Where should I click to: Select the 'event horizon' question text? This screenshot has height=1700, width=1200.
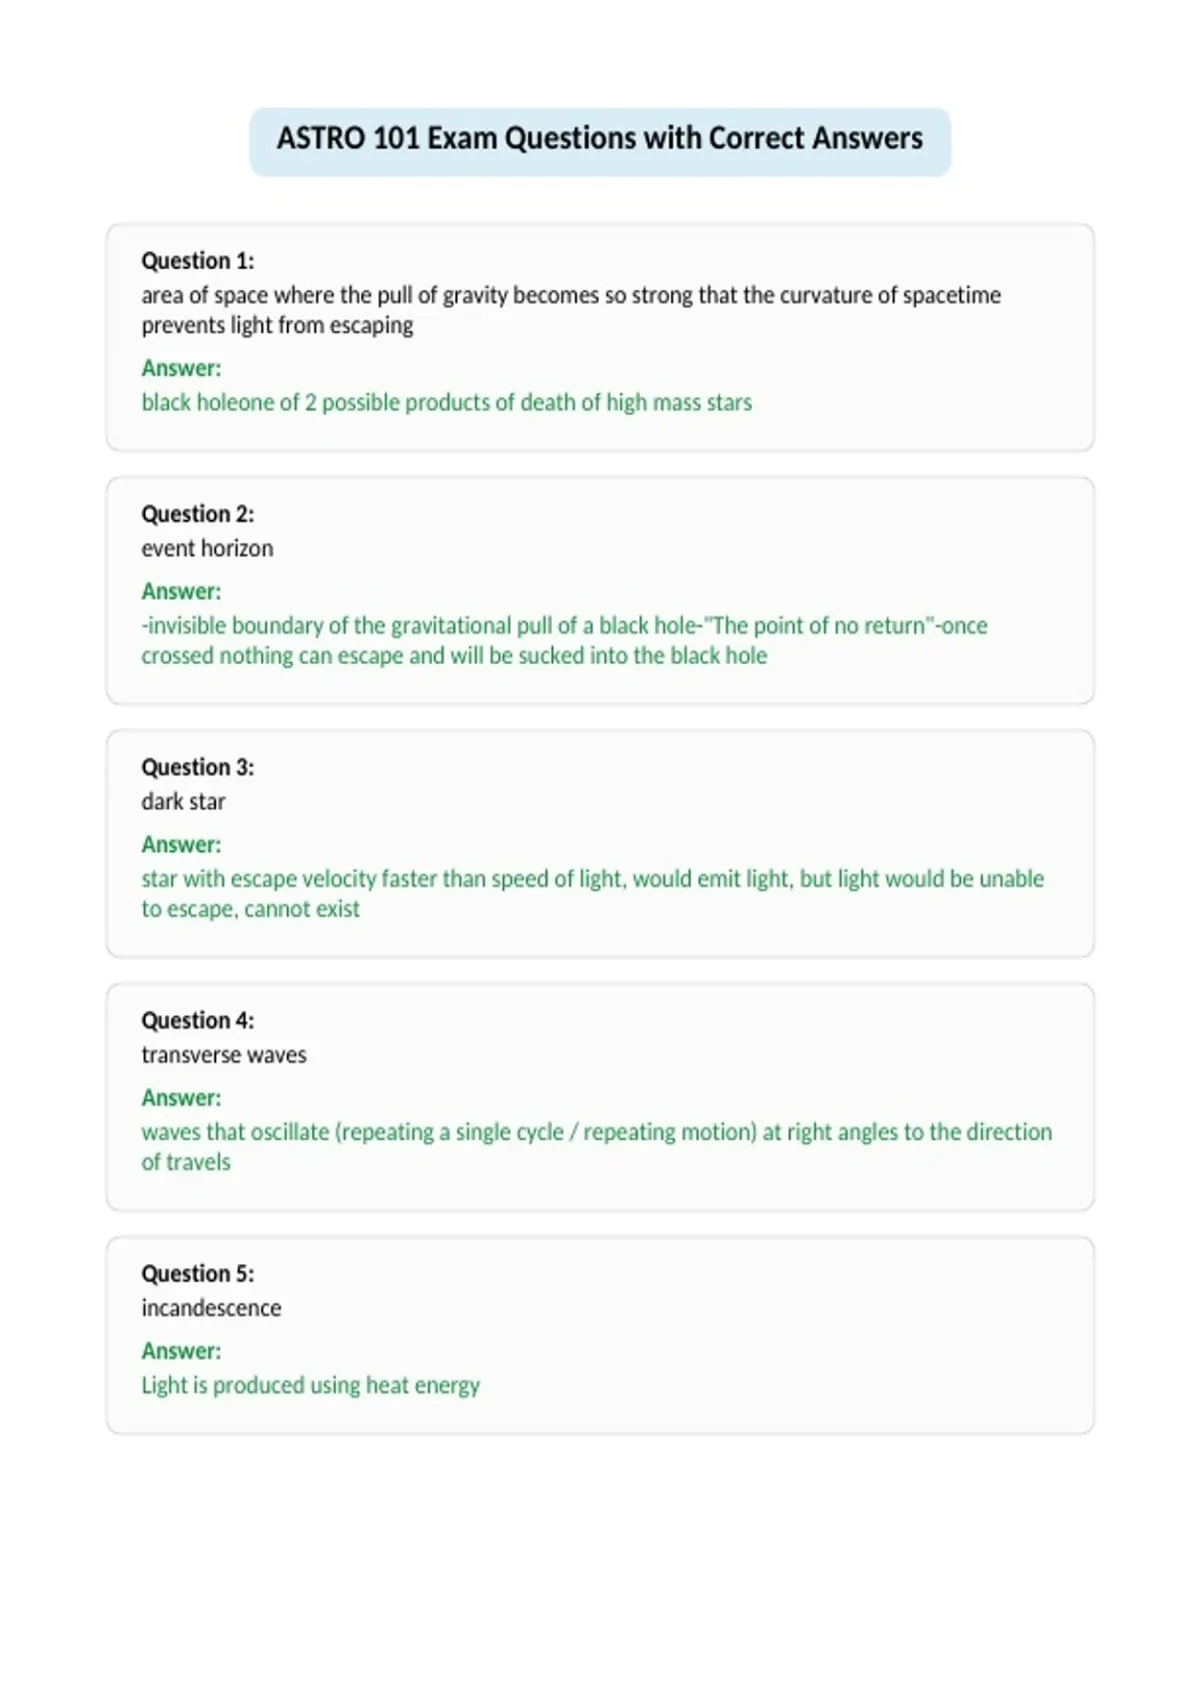pos(207,548)
